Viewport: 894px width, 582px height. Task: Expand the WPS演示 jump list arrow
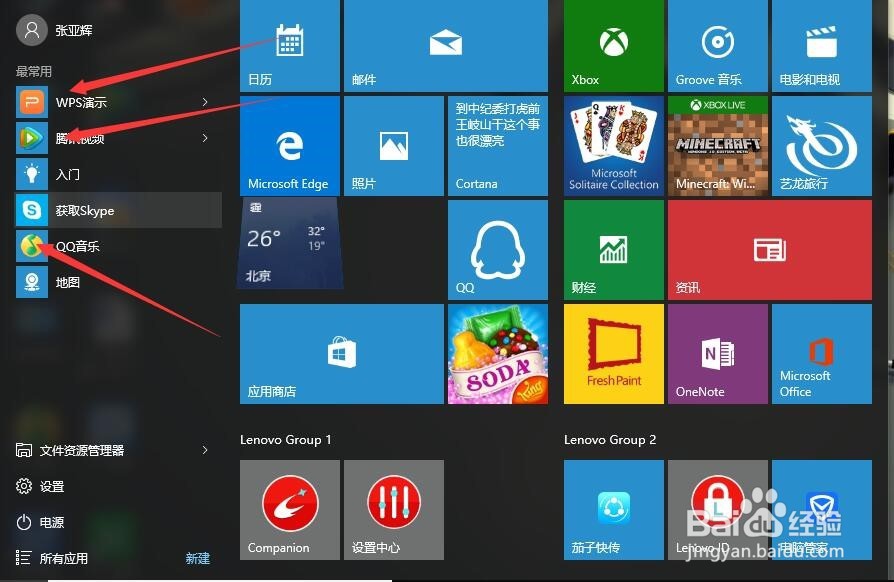click(x=205, y=101)
